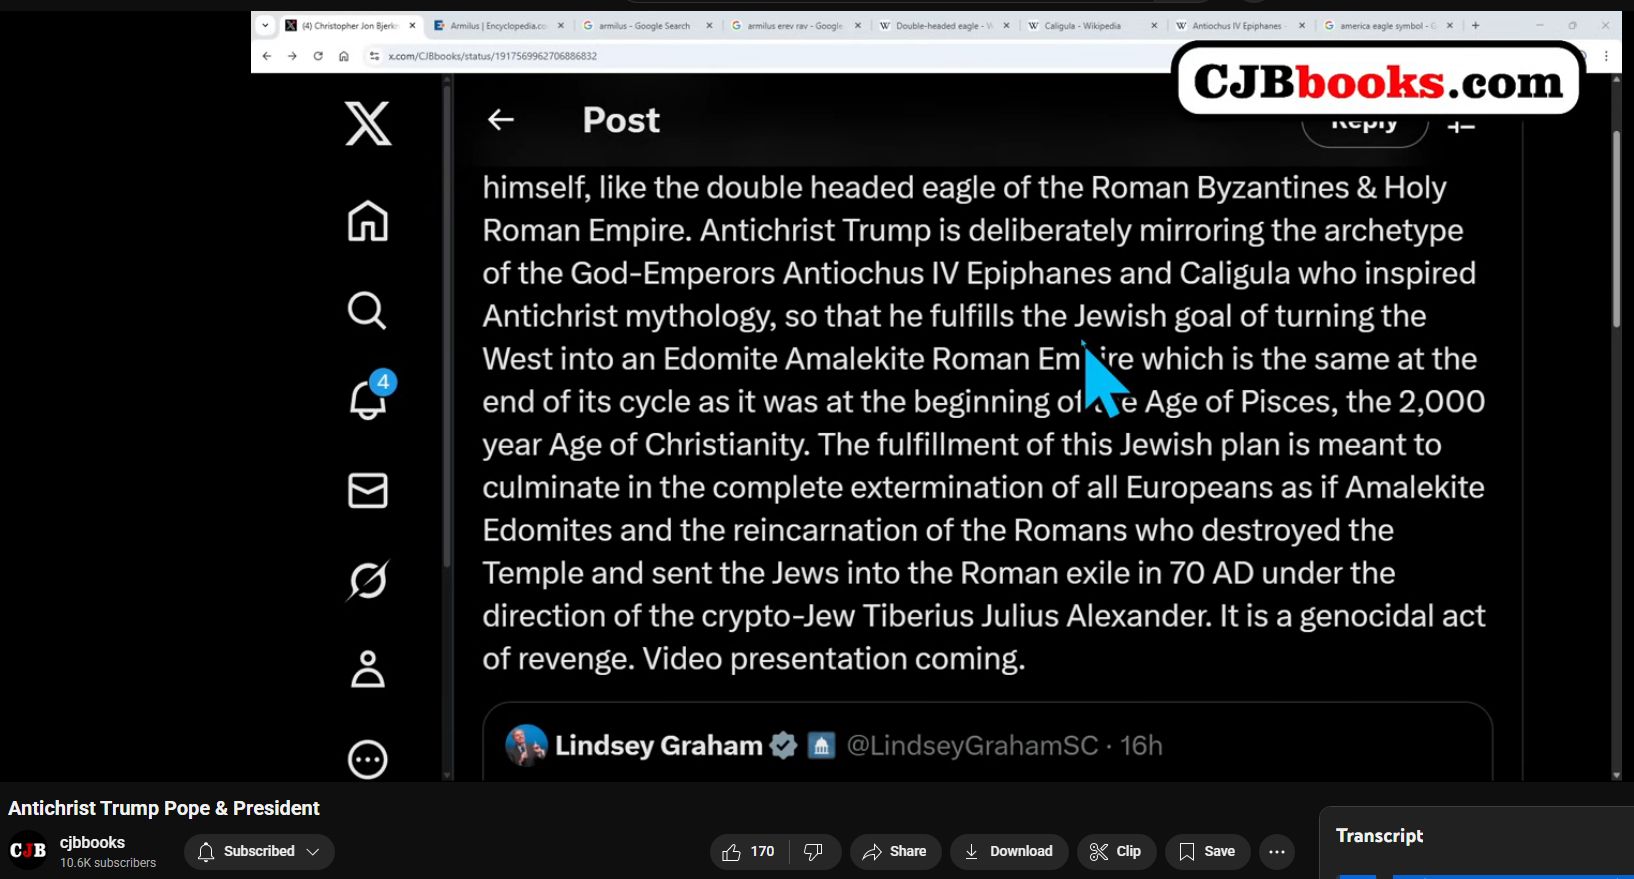The height and width of the screenshot is (879, 1634).
Task: Click the Share button
Action: pyautogui.click(x=895, y=852)
